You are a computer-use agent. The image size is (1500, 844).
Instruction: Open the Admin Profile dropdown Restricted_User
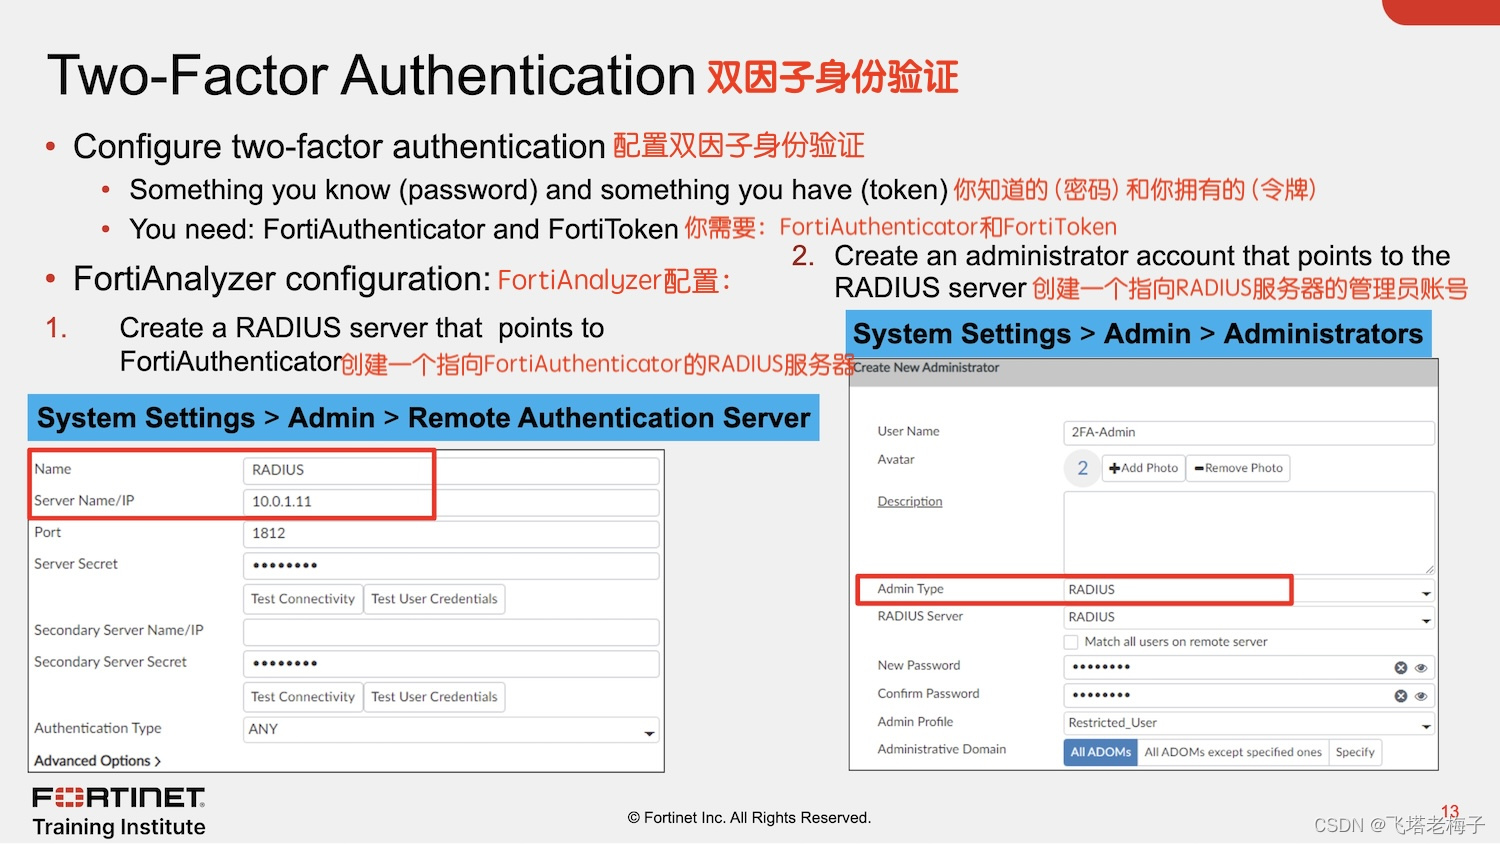(x=1249, y=723)
